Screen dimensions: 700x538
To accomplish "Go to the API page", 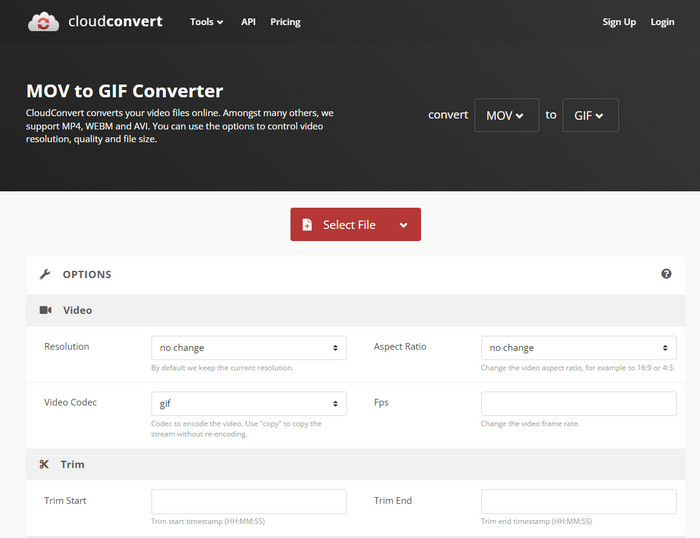I will pyautogui.click(x=248, y=22).
